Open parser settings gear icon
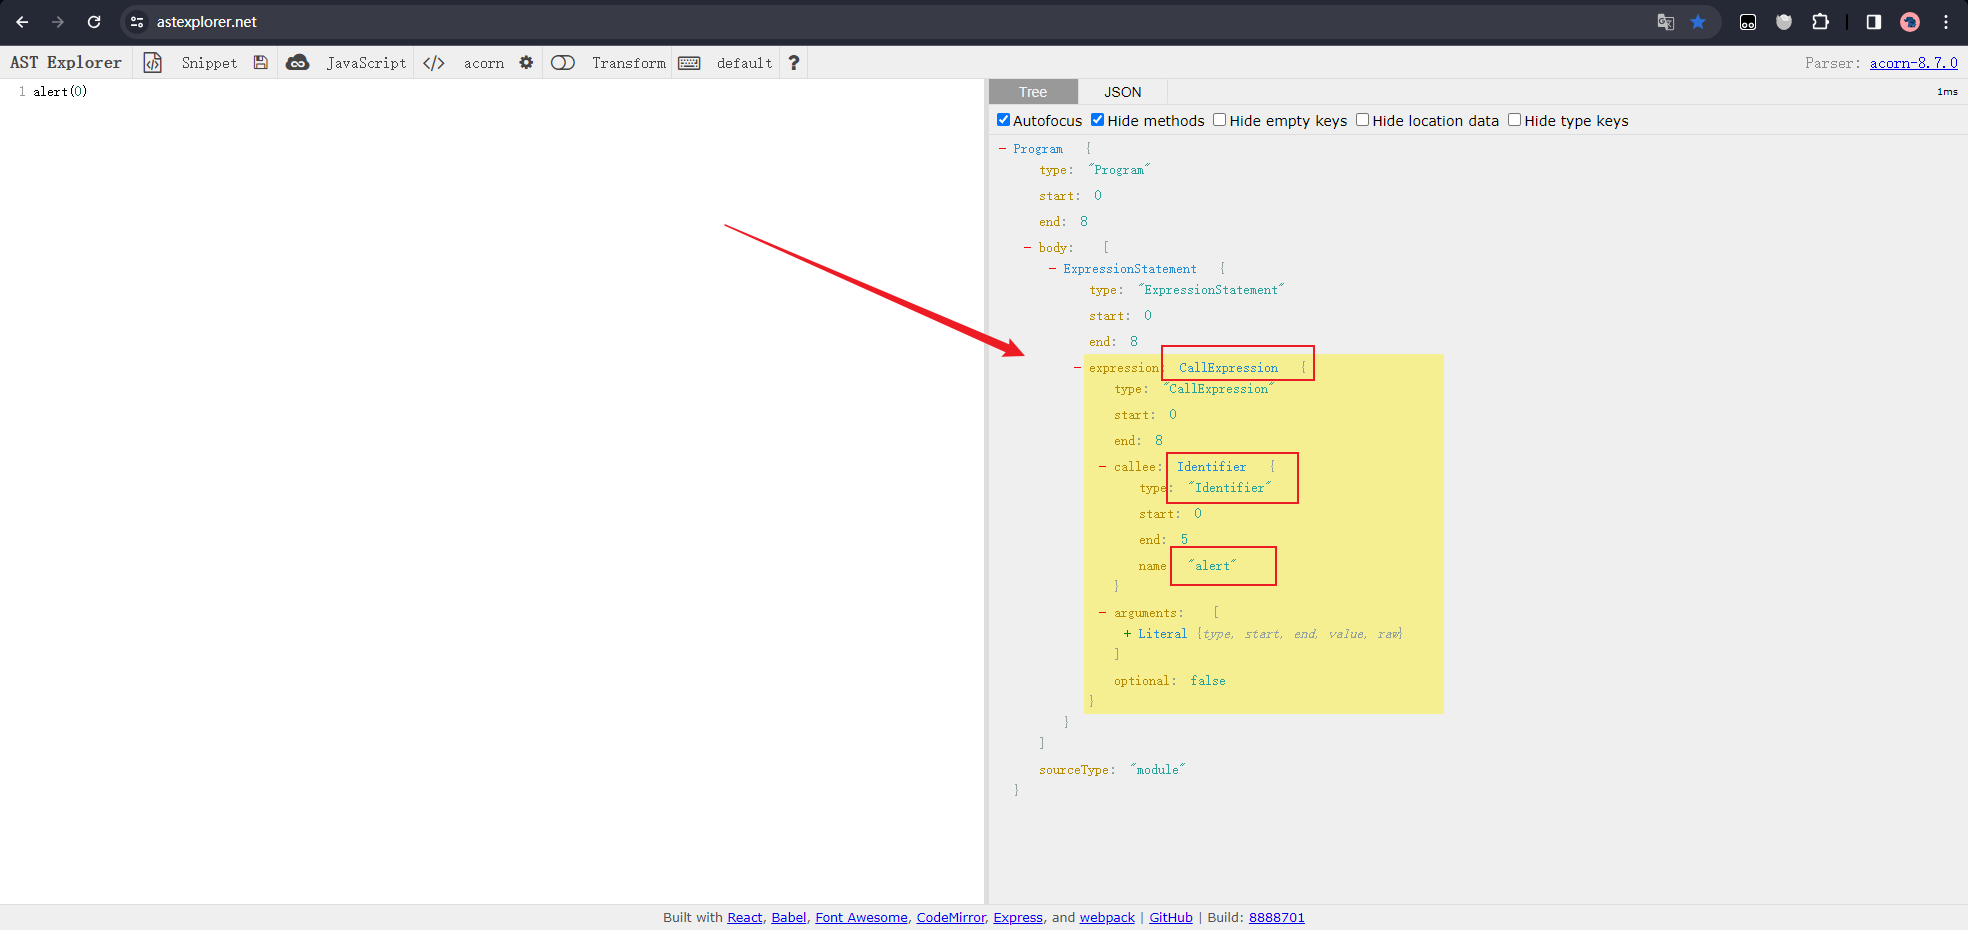 526,63
